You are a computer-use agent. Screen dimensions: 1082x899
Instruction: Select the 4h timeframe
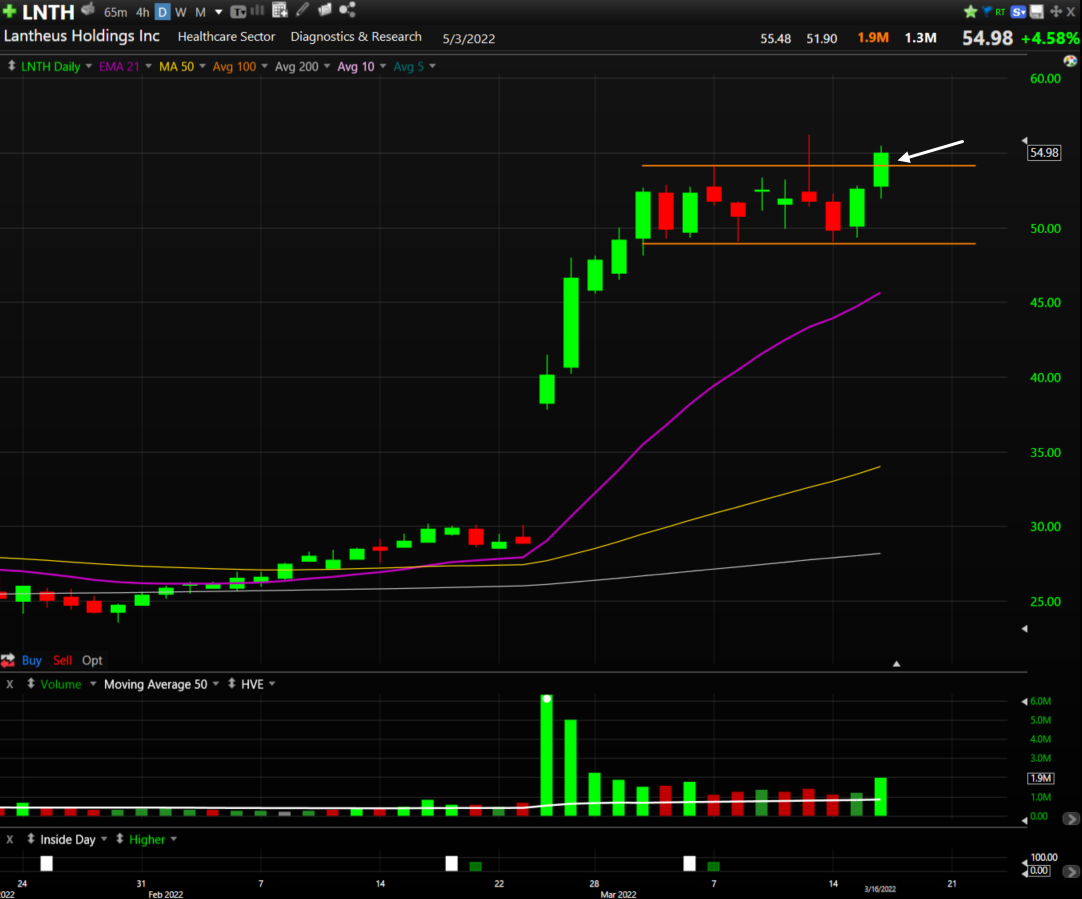143,12
